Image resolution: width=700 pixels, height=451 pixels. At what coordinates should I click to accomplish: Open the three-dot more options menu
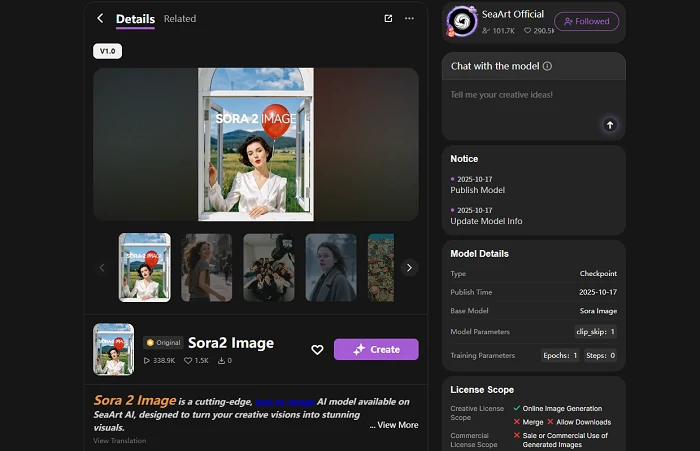coord(409,18)
